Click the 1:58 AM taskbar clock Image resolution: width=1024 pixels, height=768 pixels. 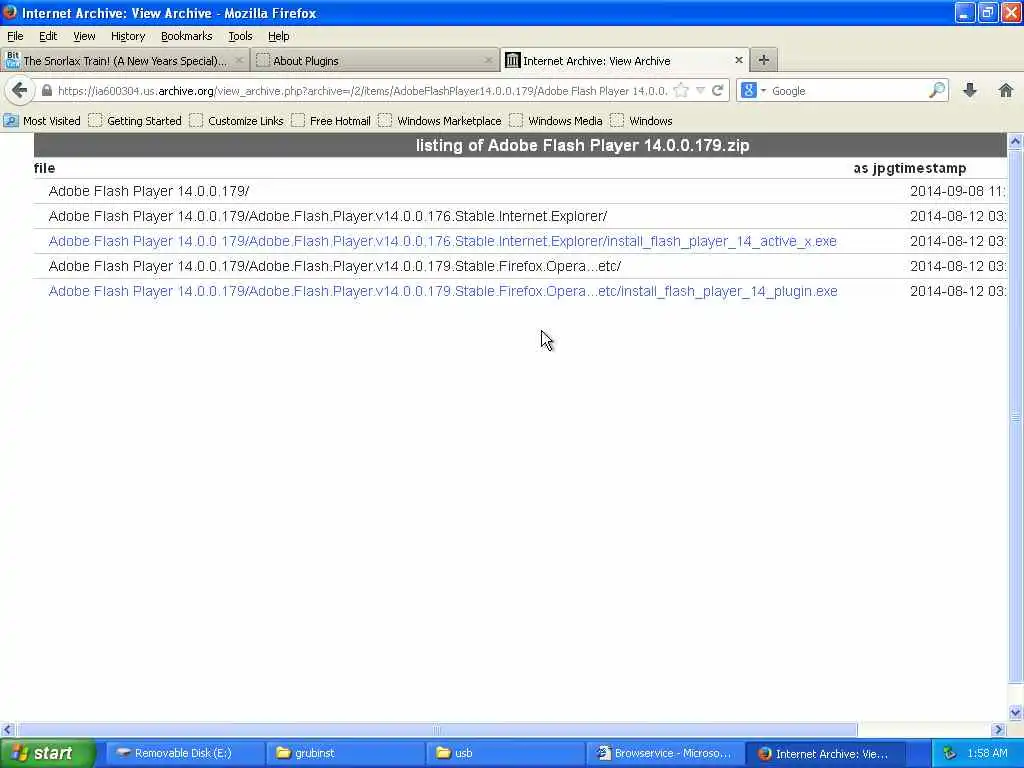coord(987,753)
